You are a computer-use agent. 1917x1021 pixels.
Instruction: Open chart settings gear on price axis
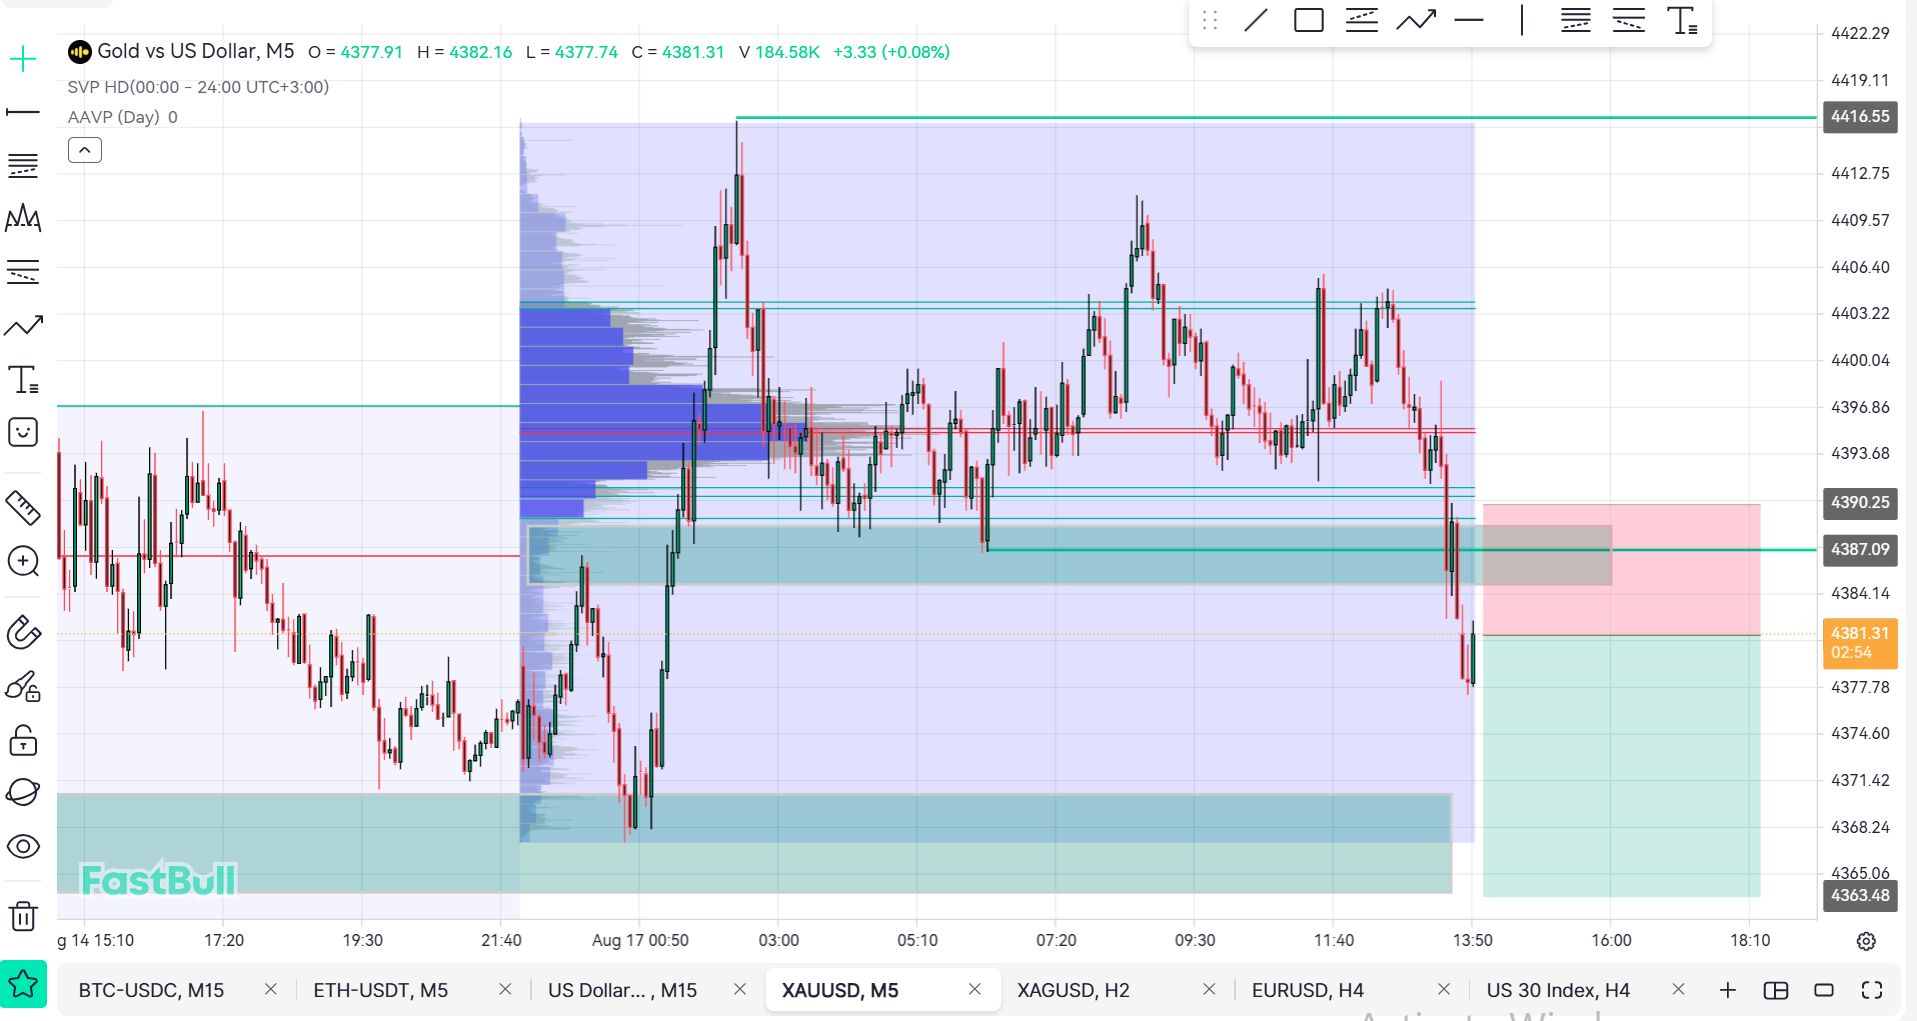[x=1866, y=941]
